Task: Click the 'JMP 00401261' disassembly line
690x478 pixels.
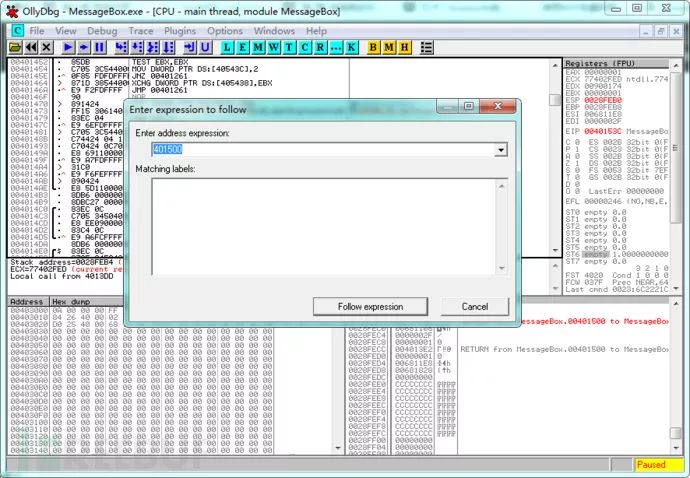Action: point(160,90)
